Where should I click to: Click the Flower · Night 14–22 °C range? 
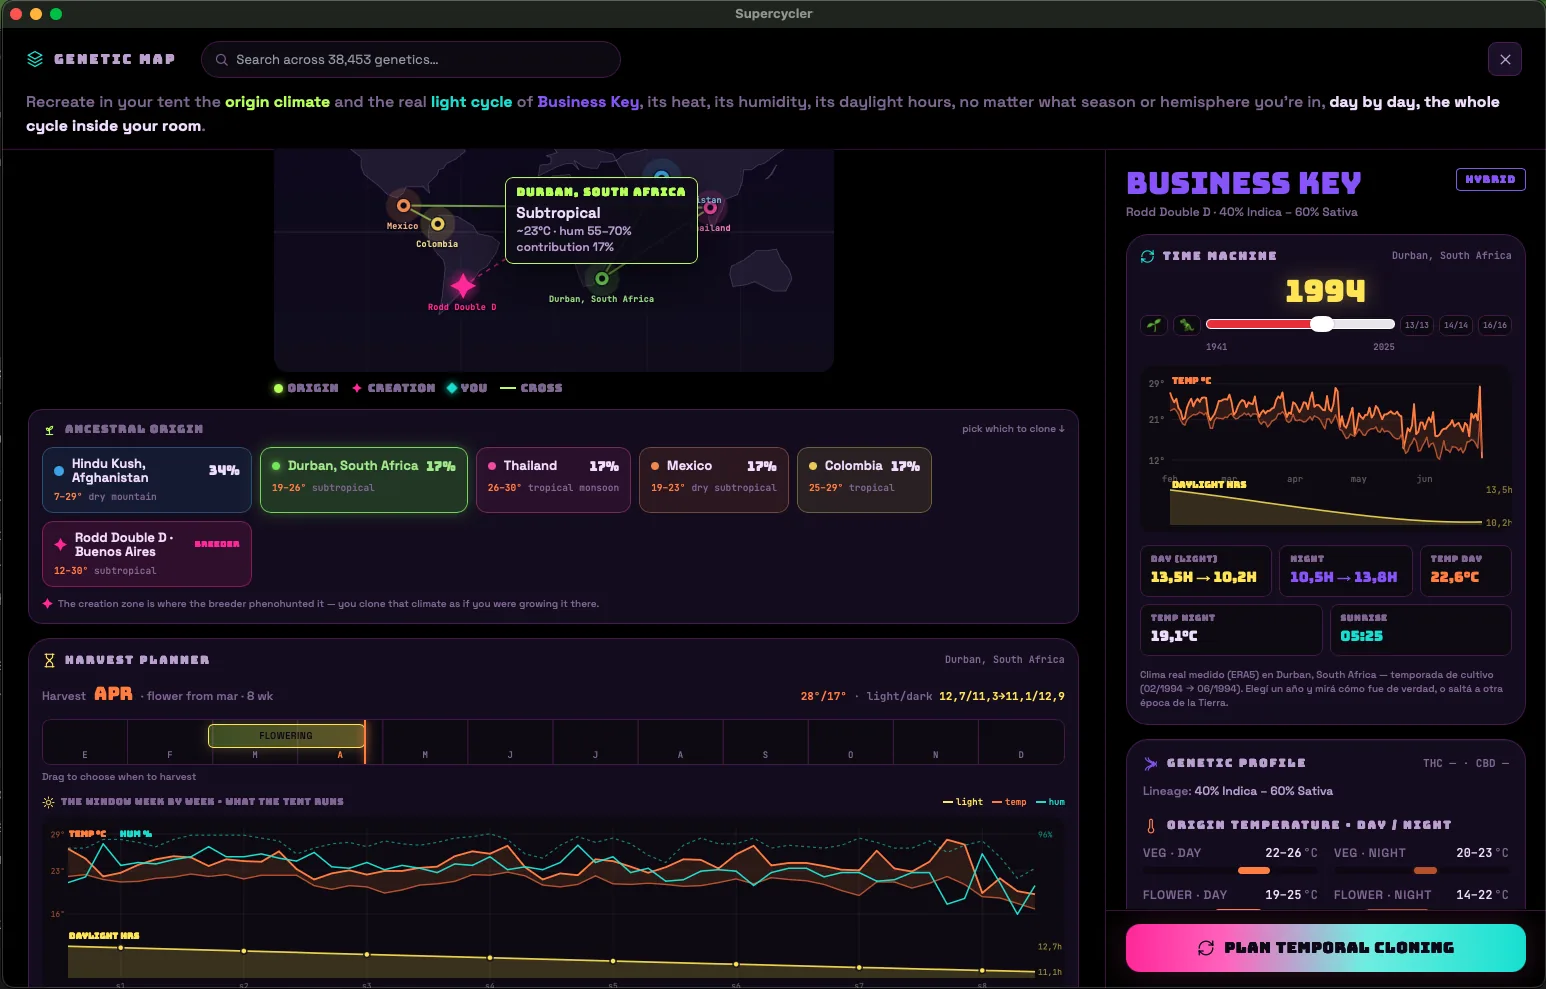coord(1421,897)
